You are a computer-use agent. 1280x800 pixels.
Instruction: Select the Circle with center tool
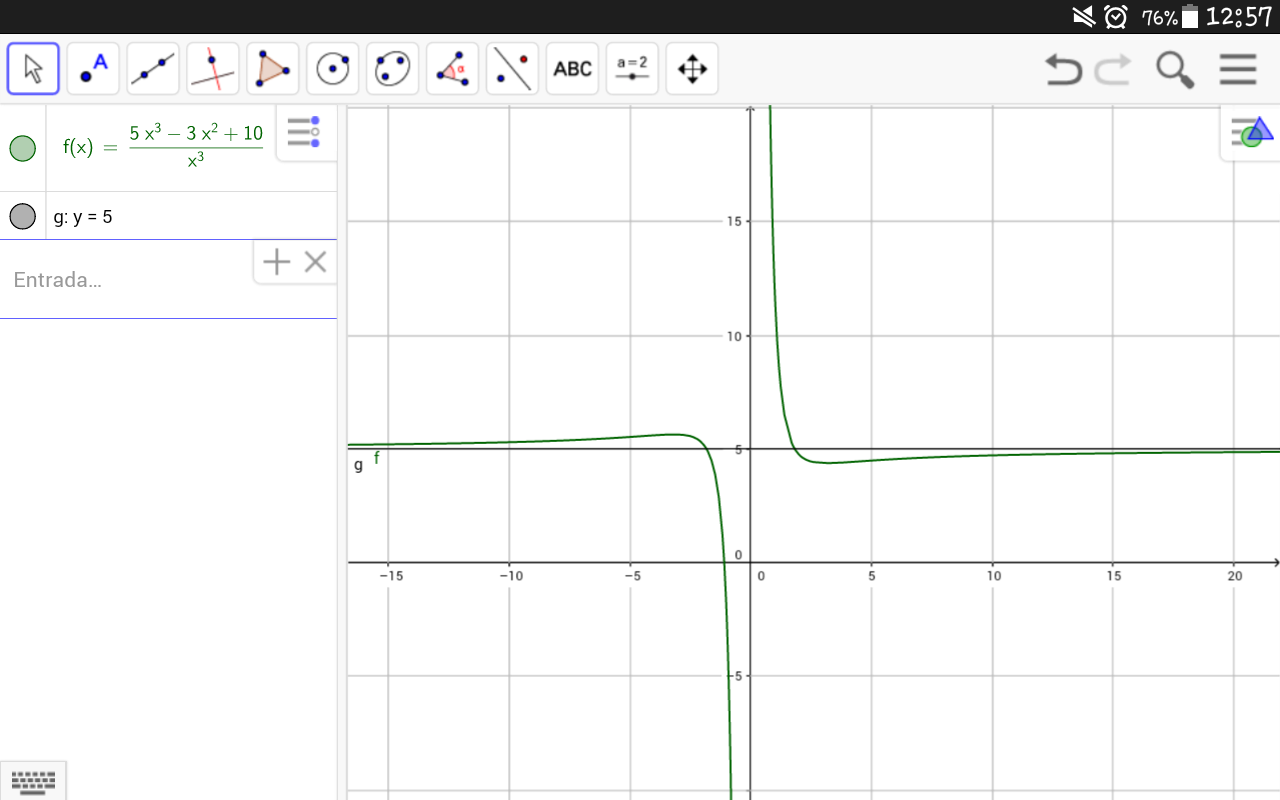click(x=332, y=69)
